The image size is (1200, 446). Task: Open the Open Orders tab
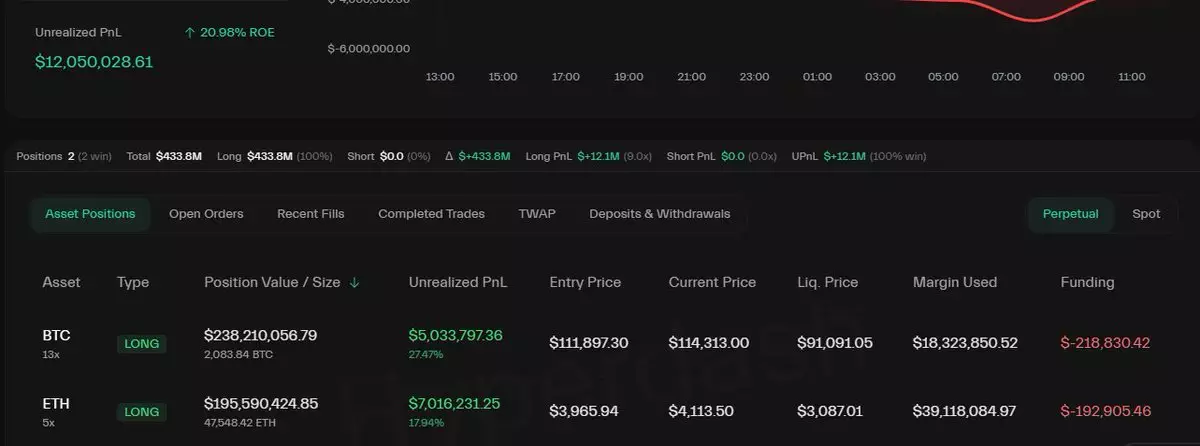click(206, 214)
